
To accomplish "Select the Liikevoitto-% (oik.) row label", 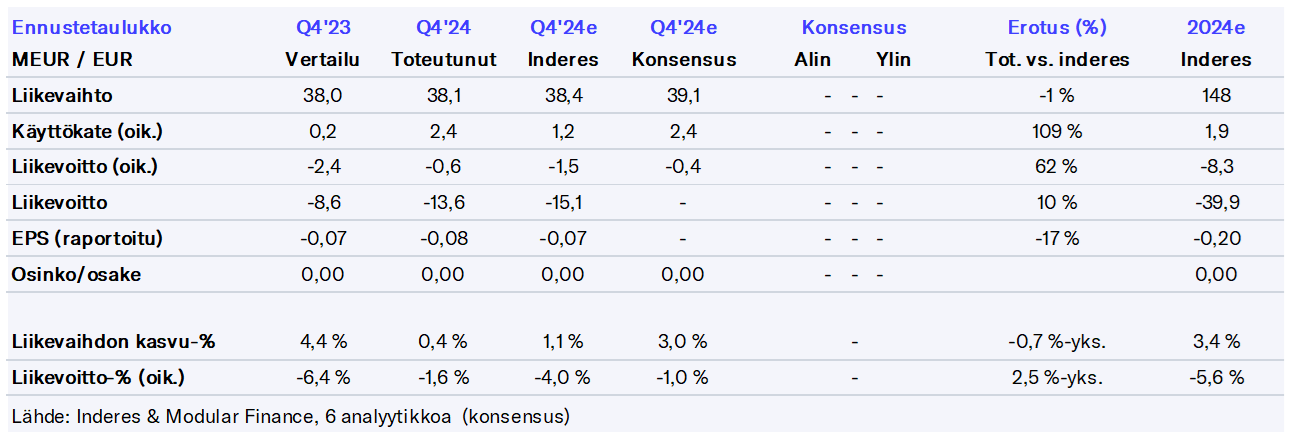I will click(x=98, y=377).
